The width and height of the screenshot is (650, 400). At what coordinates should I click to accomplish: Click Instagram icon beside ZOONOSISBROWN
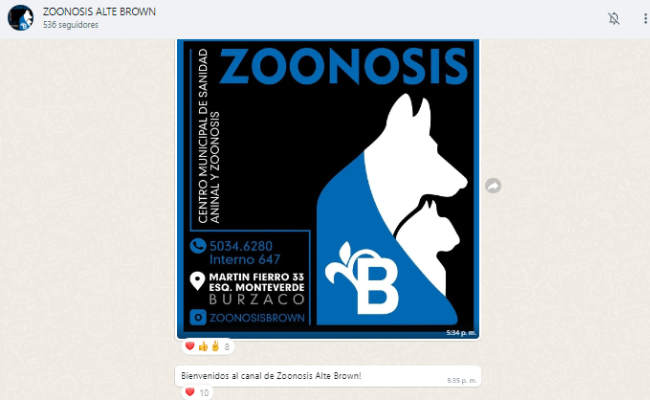(198, 318)
